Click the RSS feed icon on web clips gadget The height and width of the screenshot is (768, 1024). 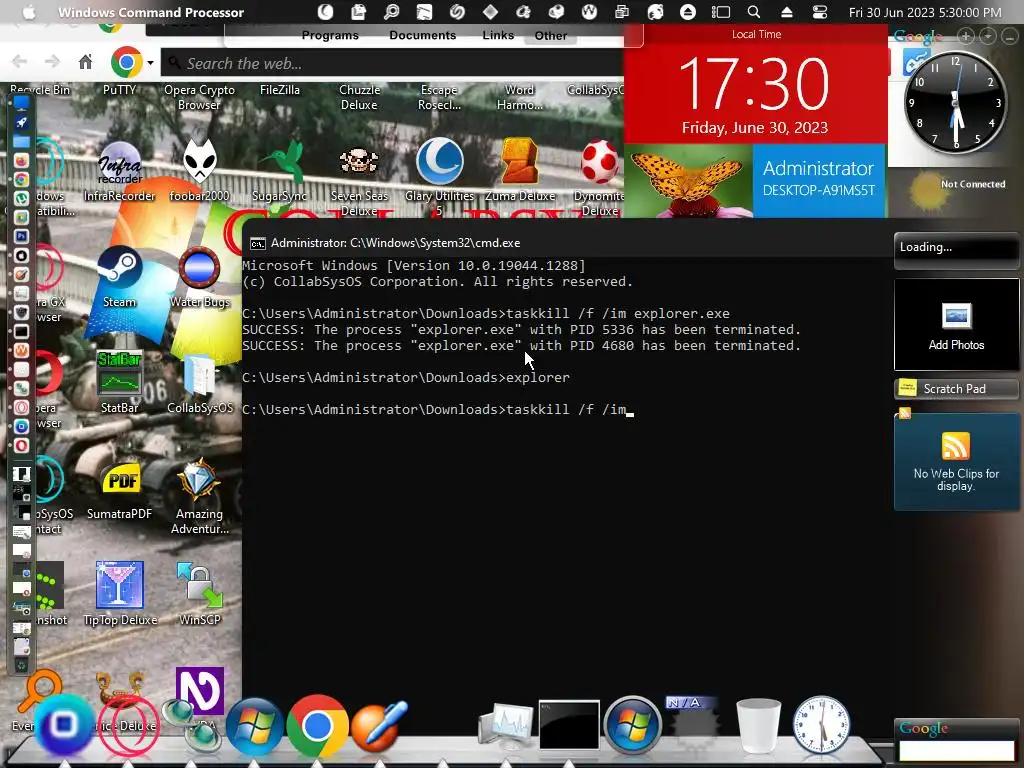955,447
